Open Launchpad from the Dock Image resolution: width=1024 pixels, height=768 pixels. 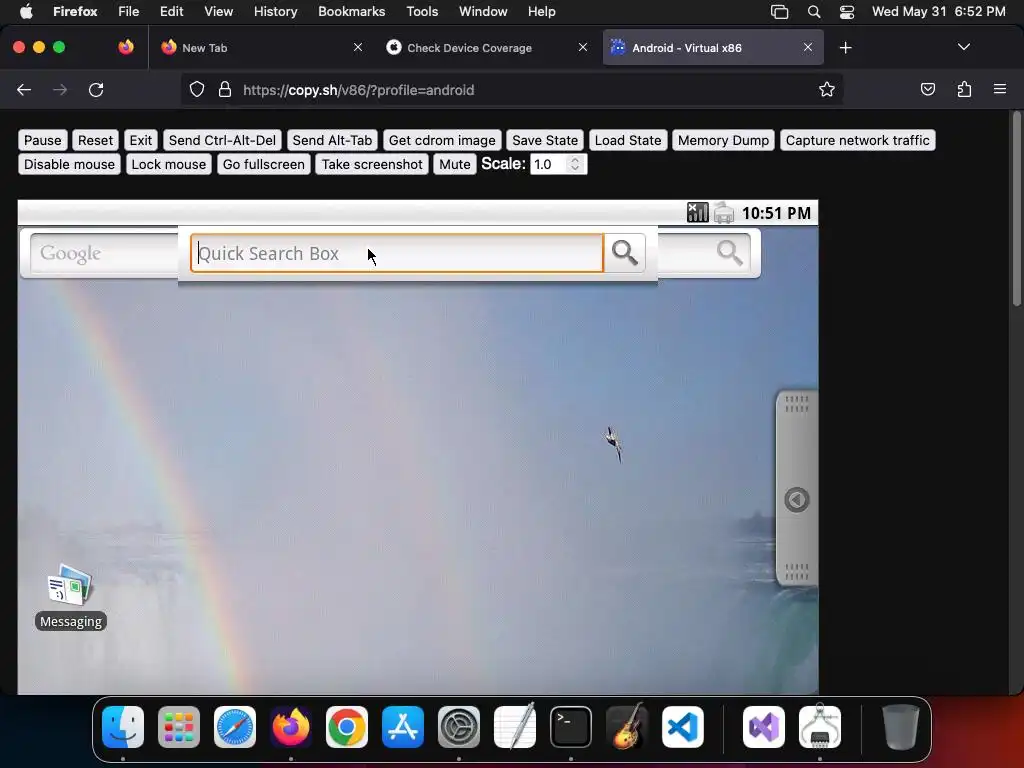coord(179,727)
